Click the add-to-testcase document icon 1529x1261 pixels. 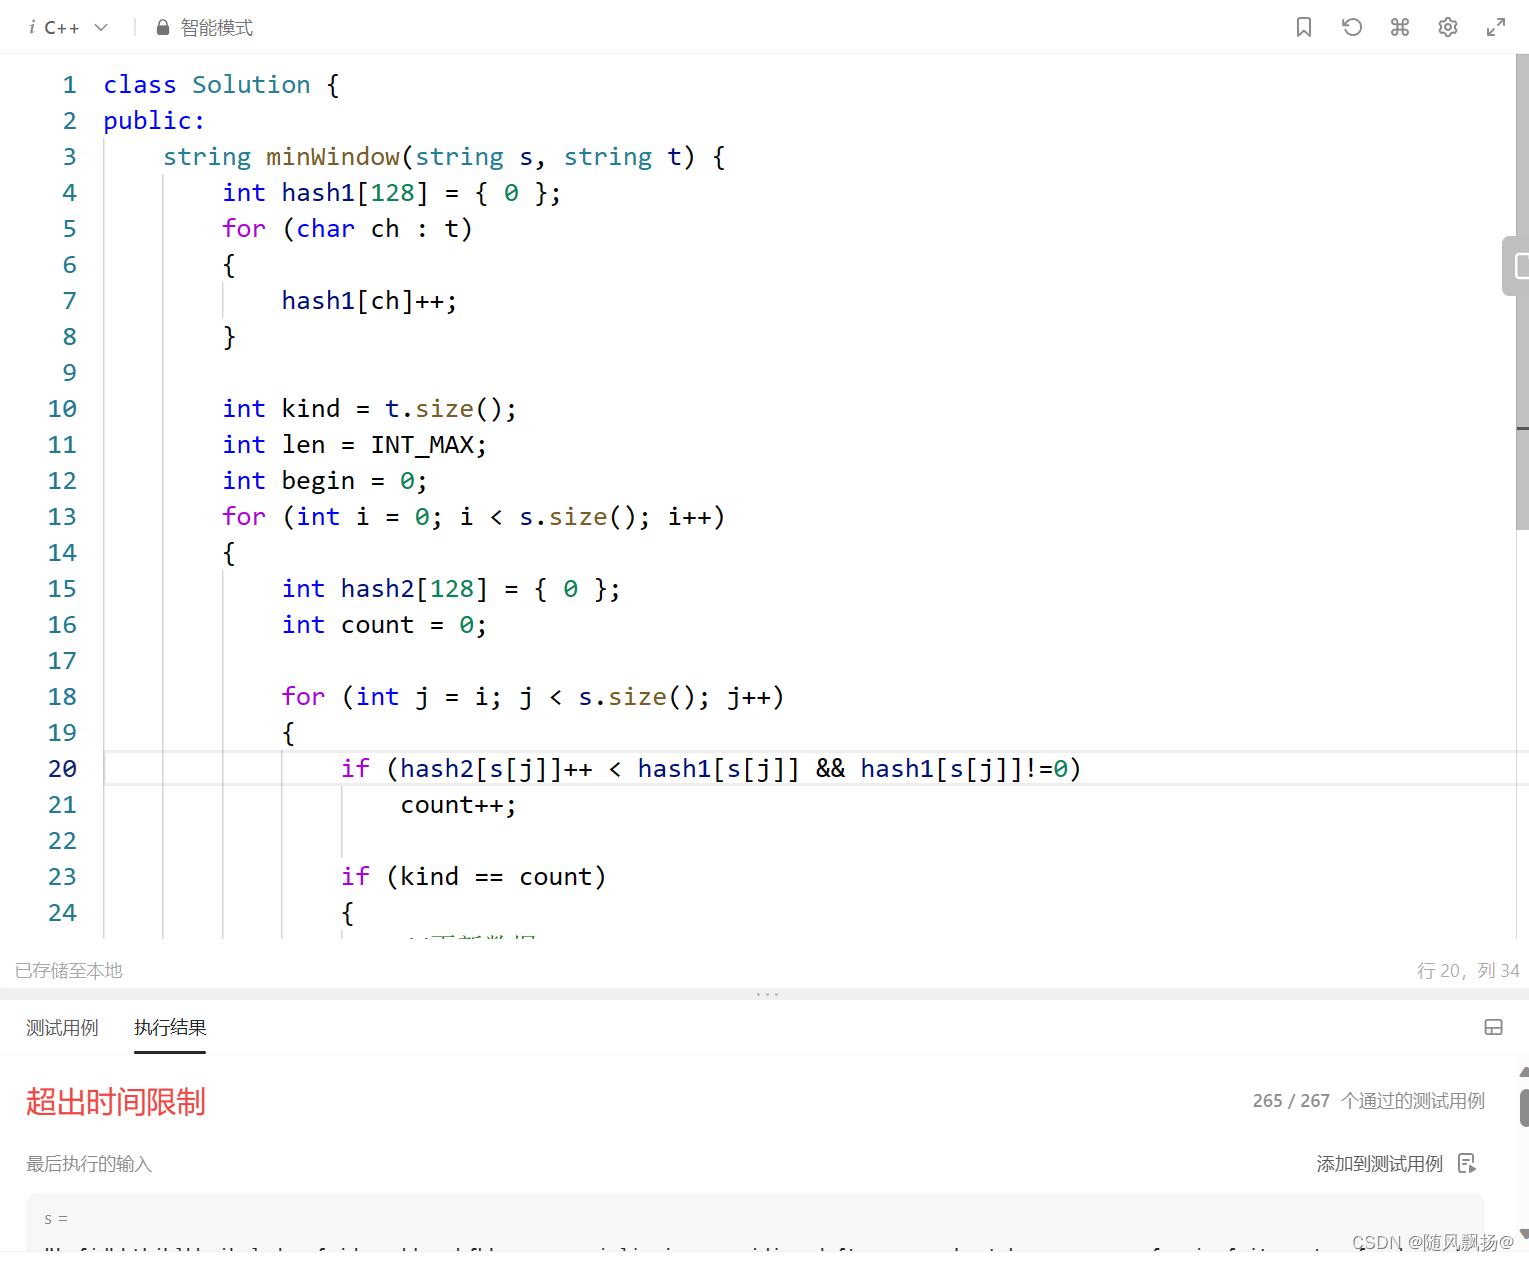1467,1163
